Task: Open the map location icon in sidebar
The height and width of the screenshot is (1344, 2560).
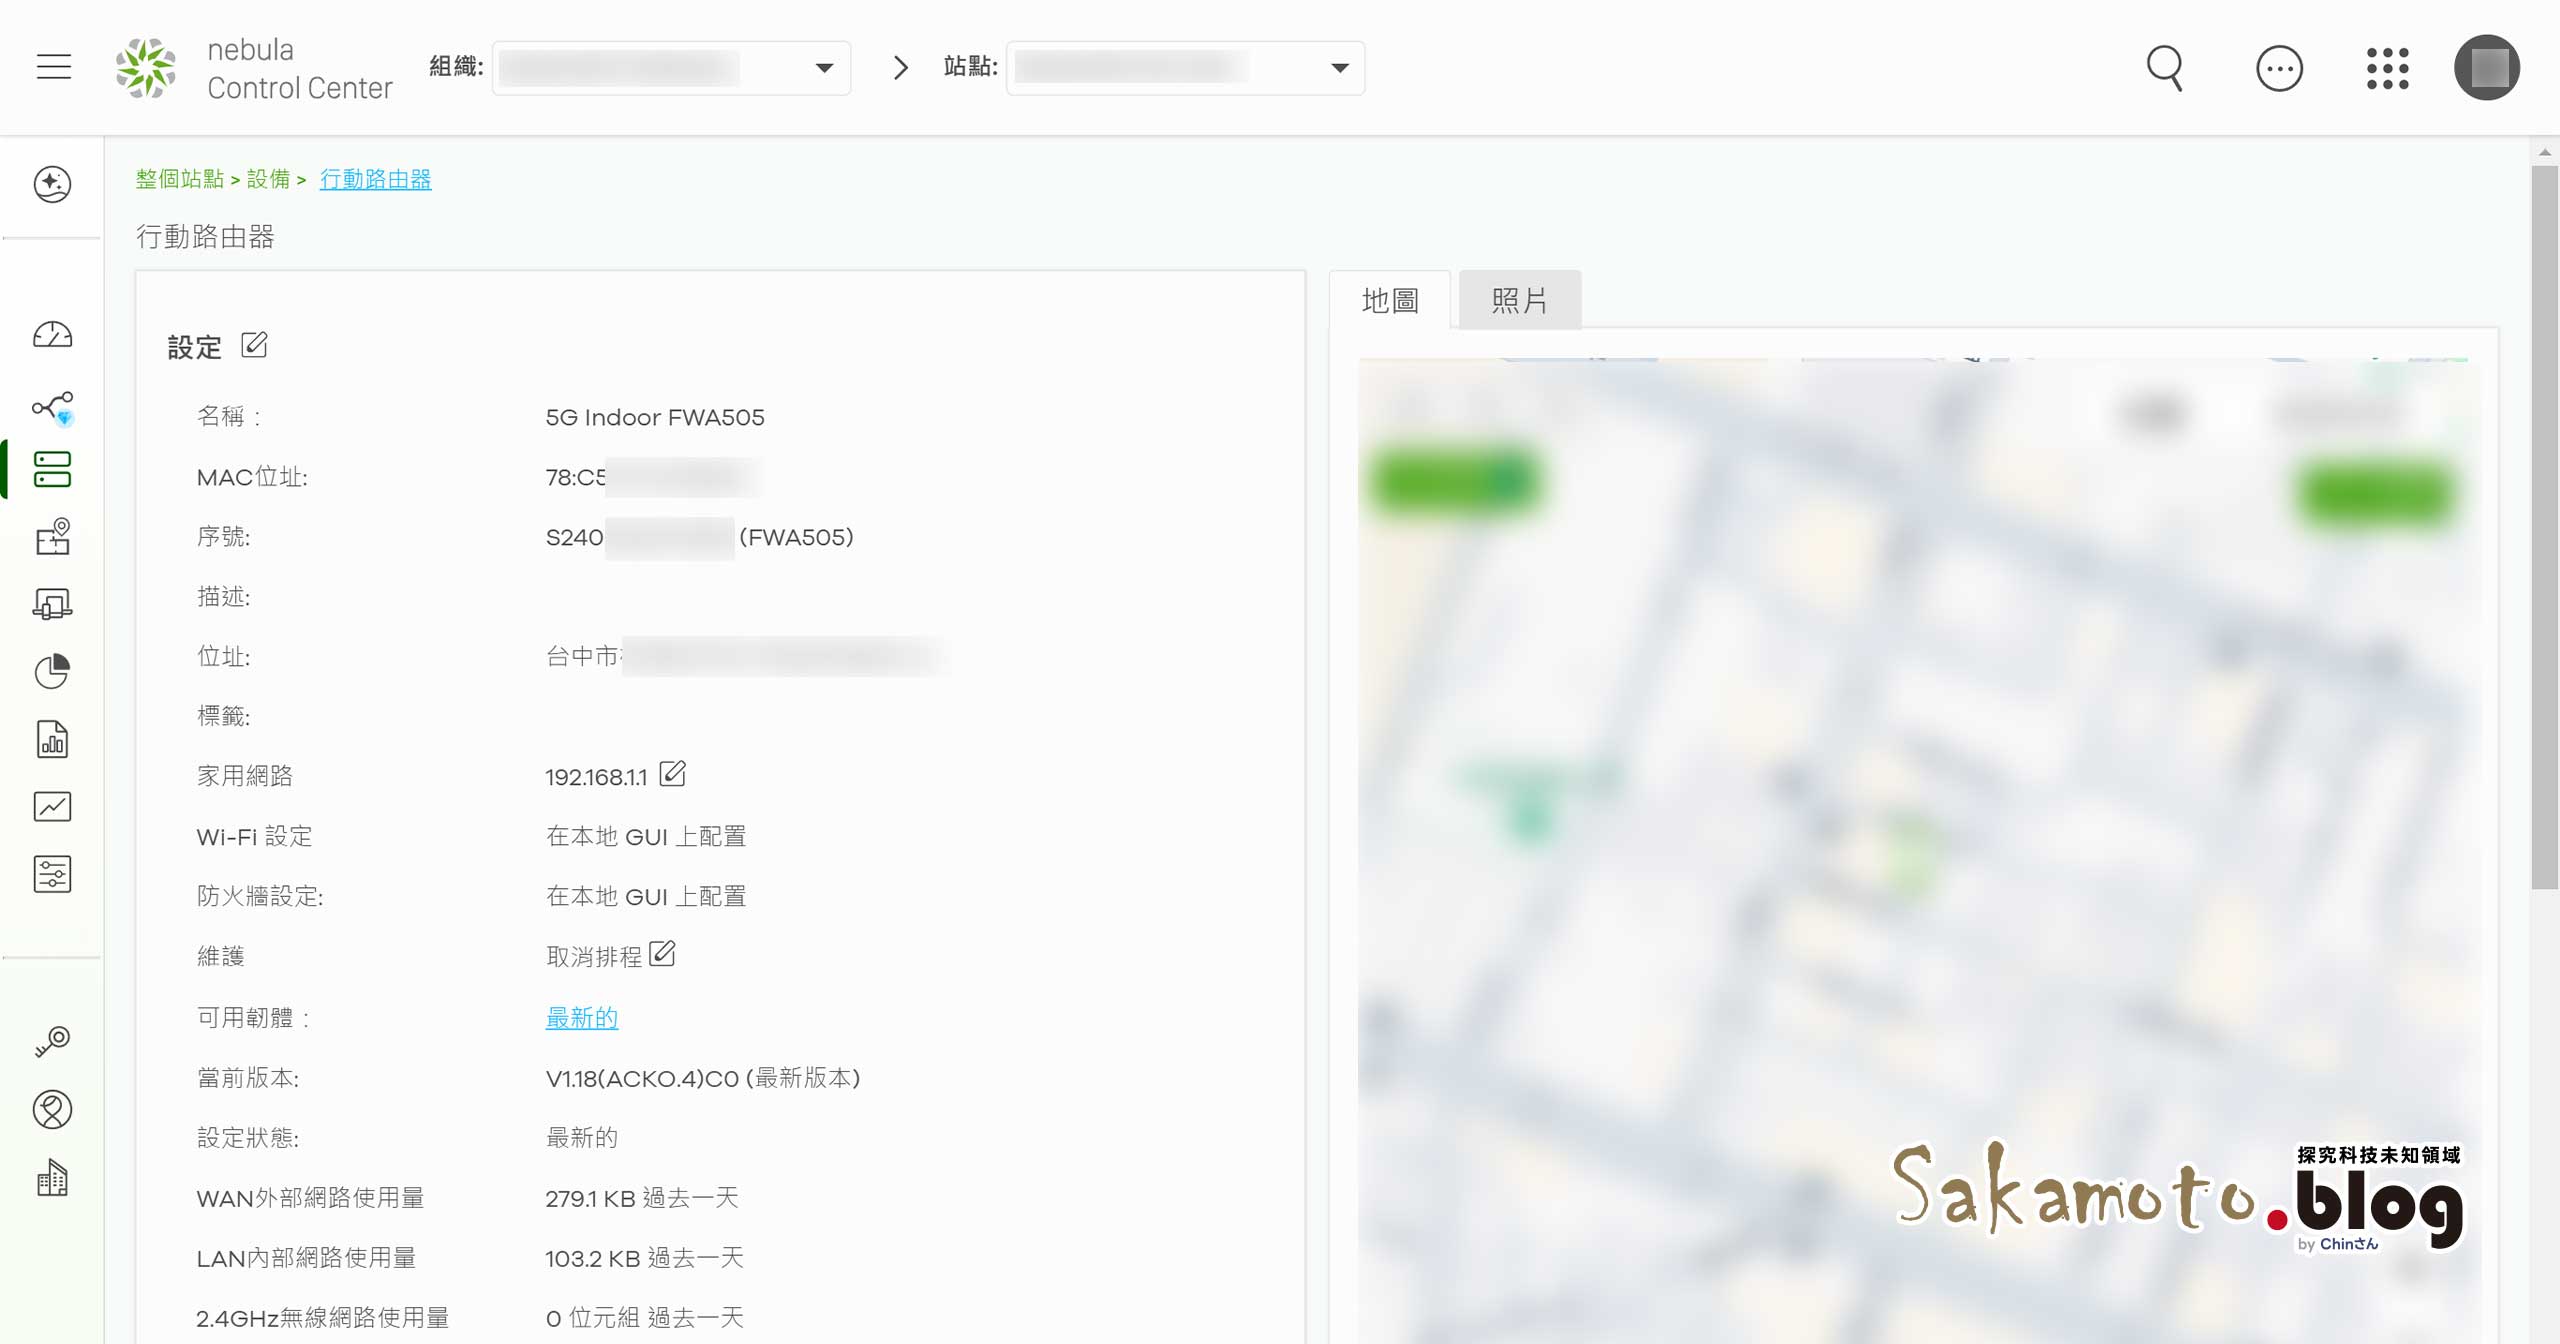Action: (x=52, y=537)
